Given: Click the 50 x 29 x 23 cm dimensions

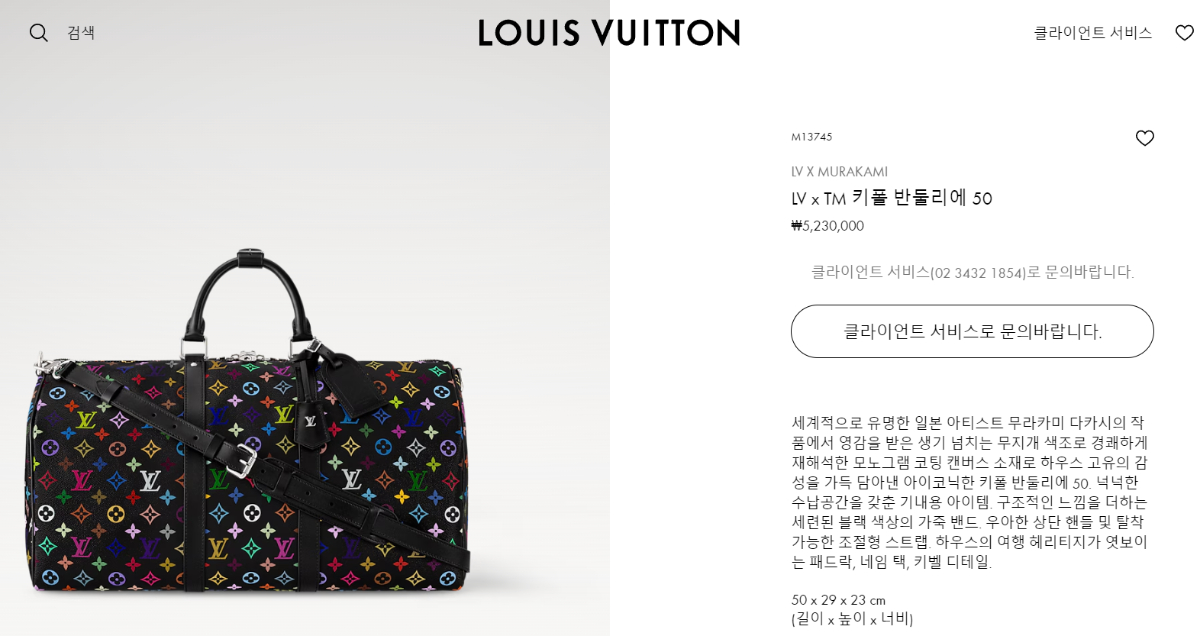Looking at the screenshot, I should coord(838,600).
